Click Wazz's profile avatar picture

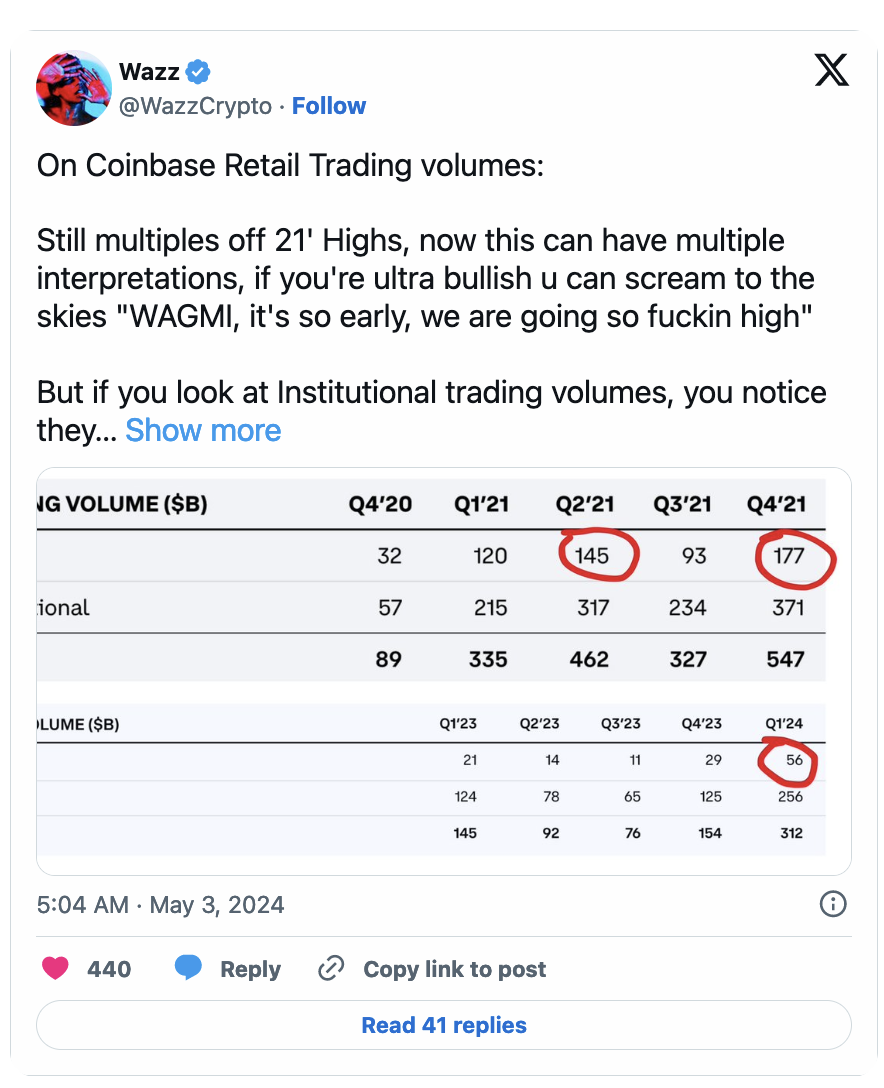pyautogui.click(x=74, y=88)
